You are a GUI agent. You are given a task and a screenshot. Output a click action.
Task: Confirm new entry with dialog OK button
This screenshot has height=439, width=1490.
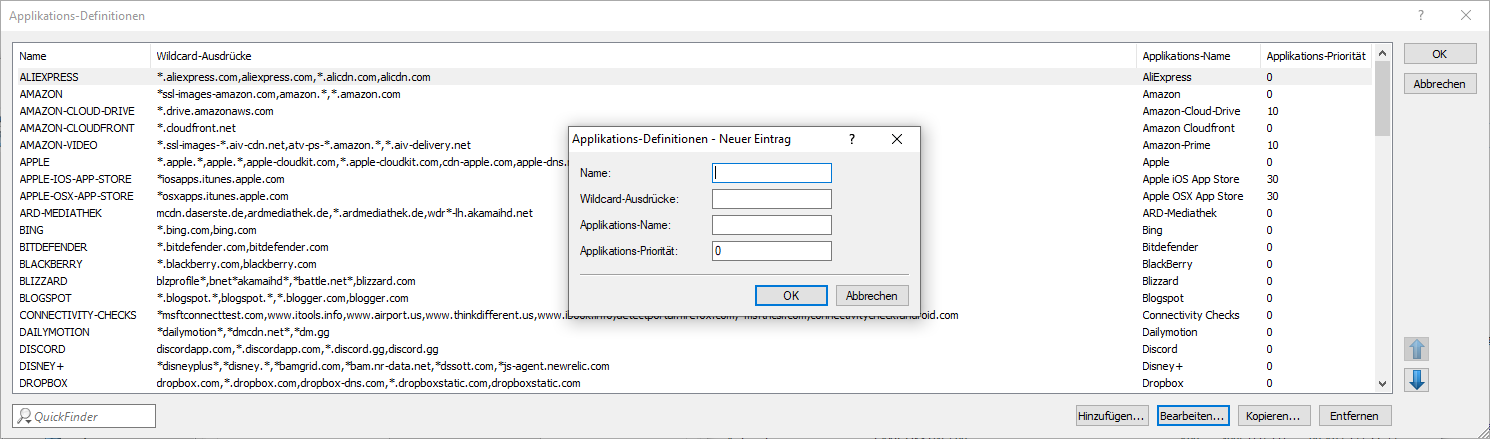click(x=791, y=295)
